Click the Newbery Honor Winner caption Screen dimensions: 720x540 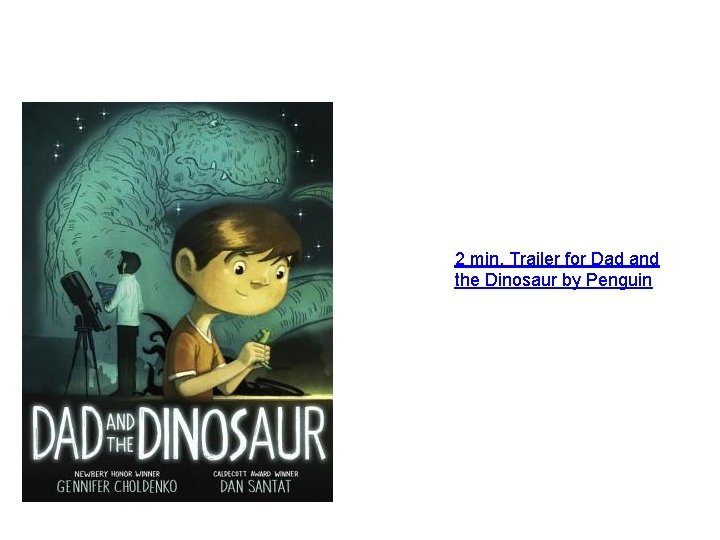tap(117, 473)
